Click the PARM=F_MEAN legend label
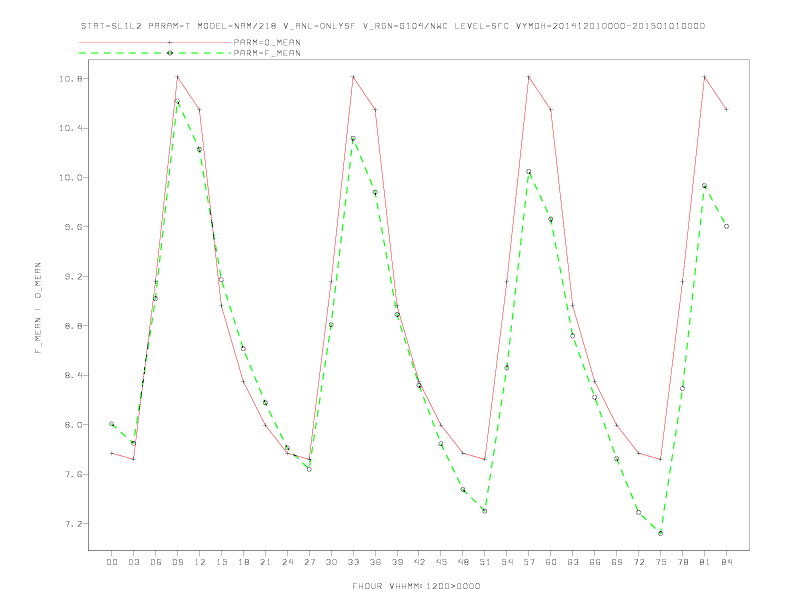 [x=267, y=53]
